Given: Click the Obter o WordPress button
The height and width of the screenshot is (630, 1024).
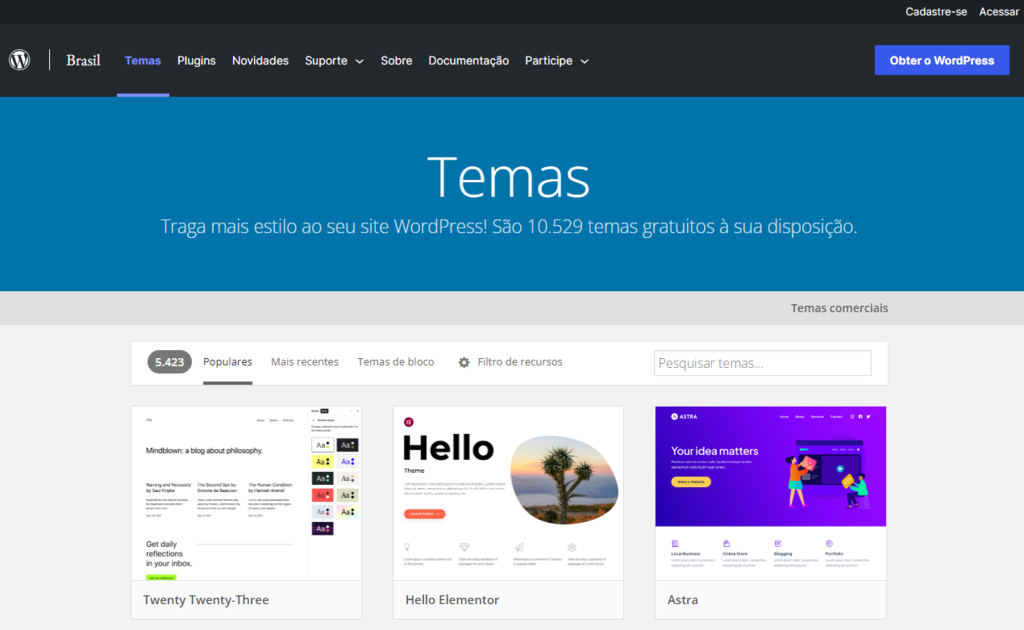Looking at the screenshot, I should point(941,60).
